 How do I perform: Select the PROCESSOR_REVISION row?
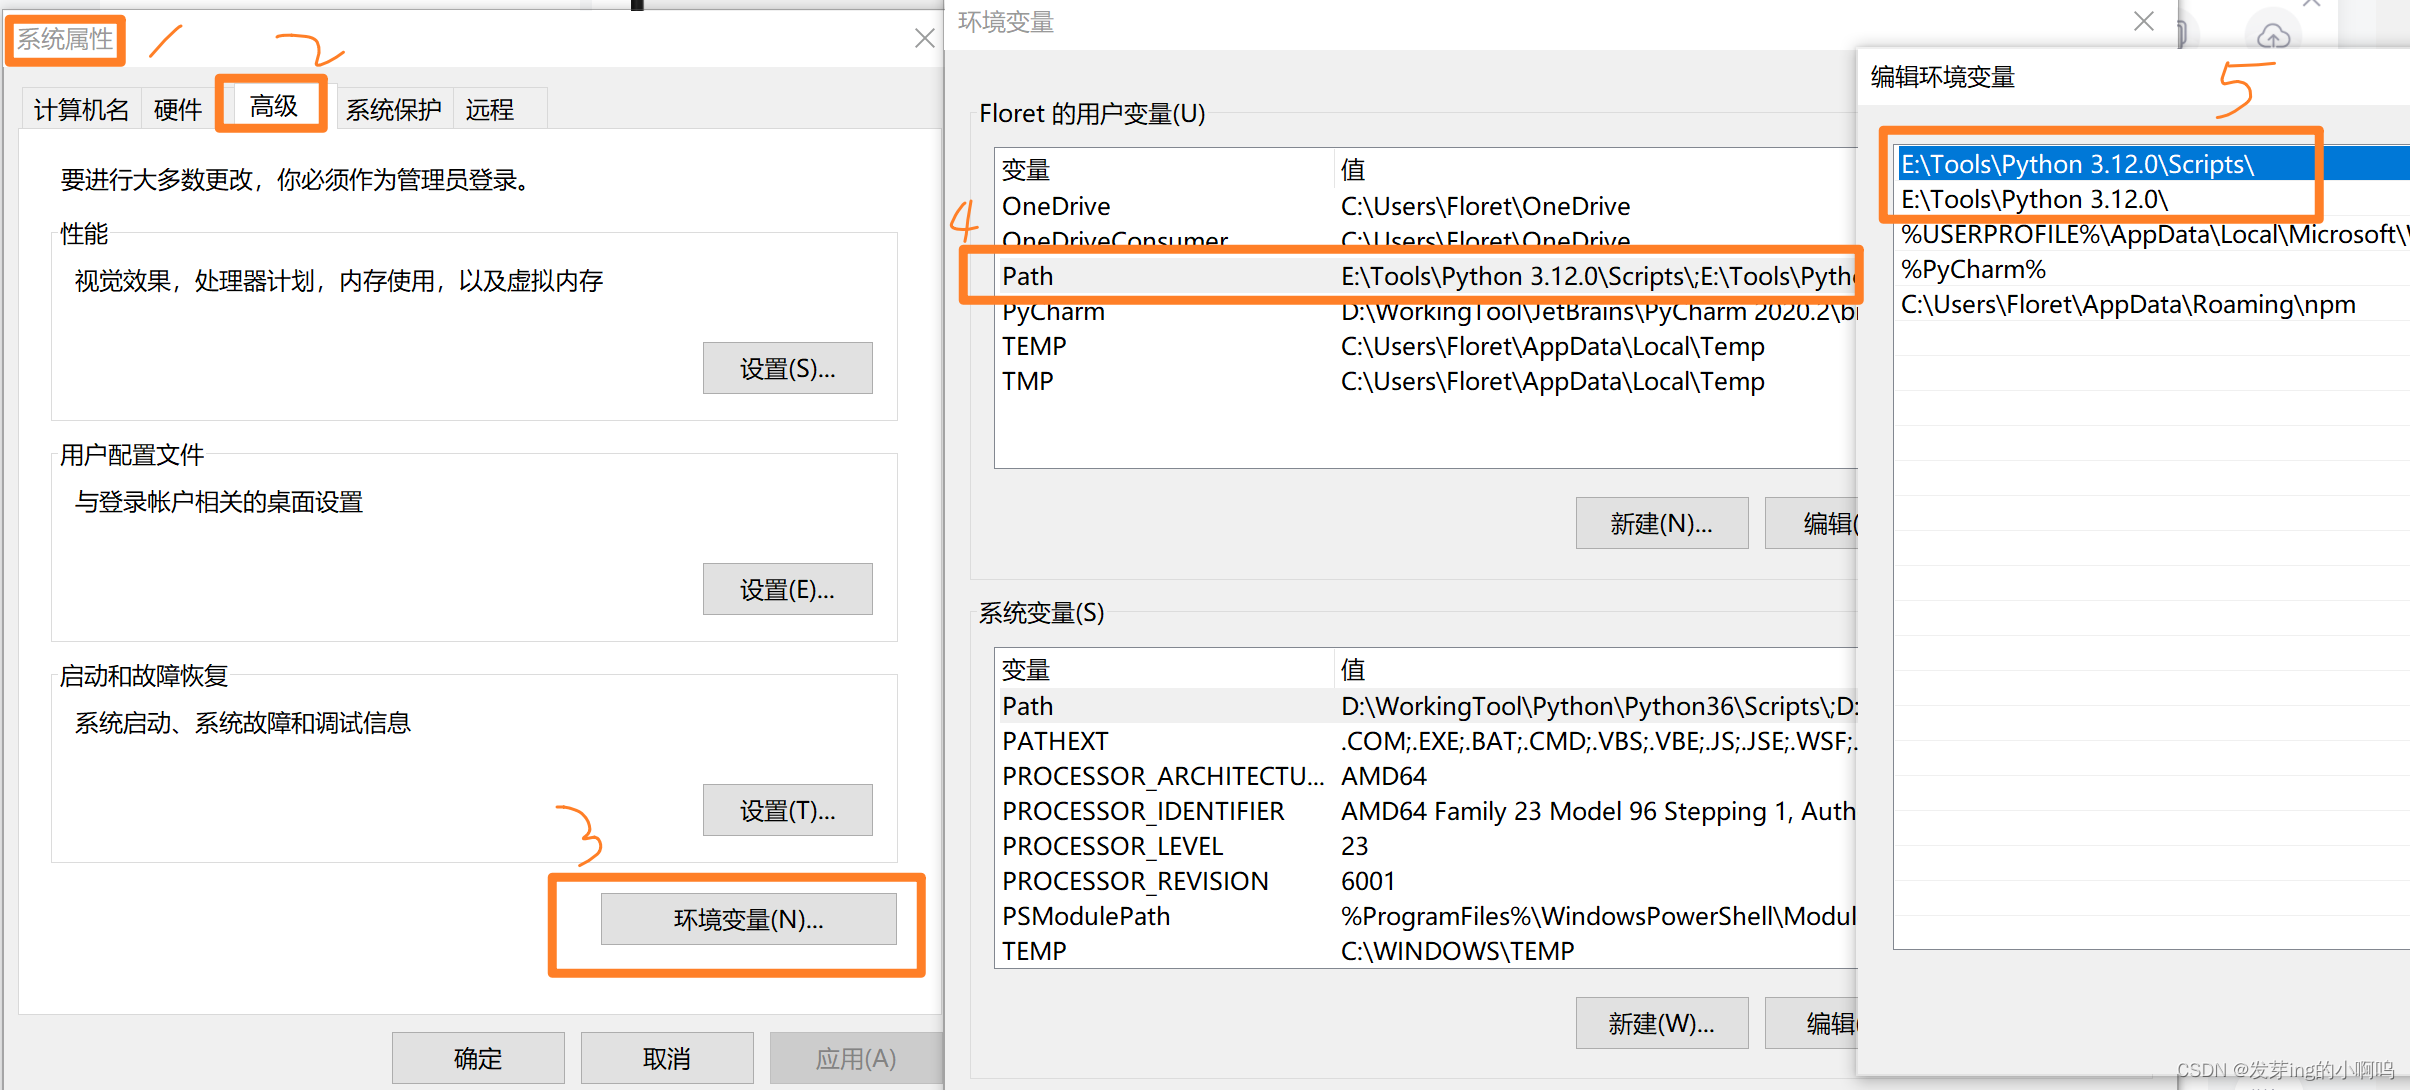(x=1426, y=881)
